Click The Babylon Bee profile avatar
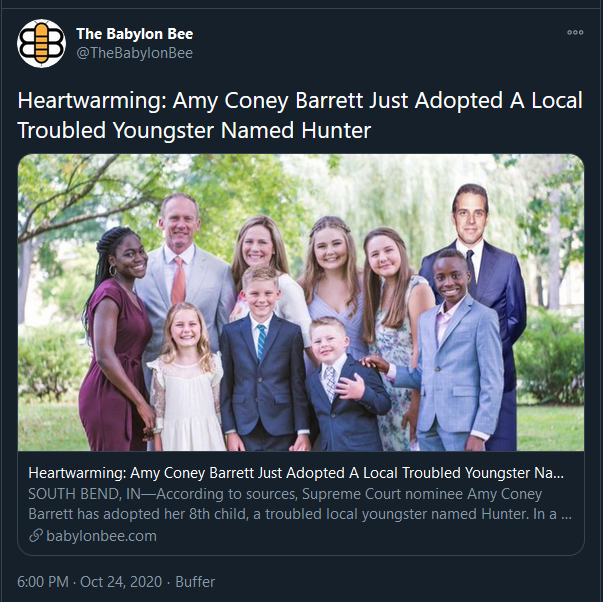The width and height of the screenshot is (603, 602). 42,43
